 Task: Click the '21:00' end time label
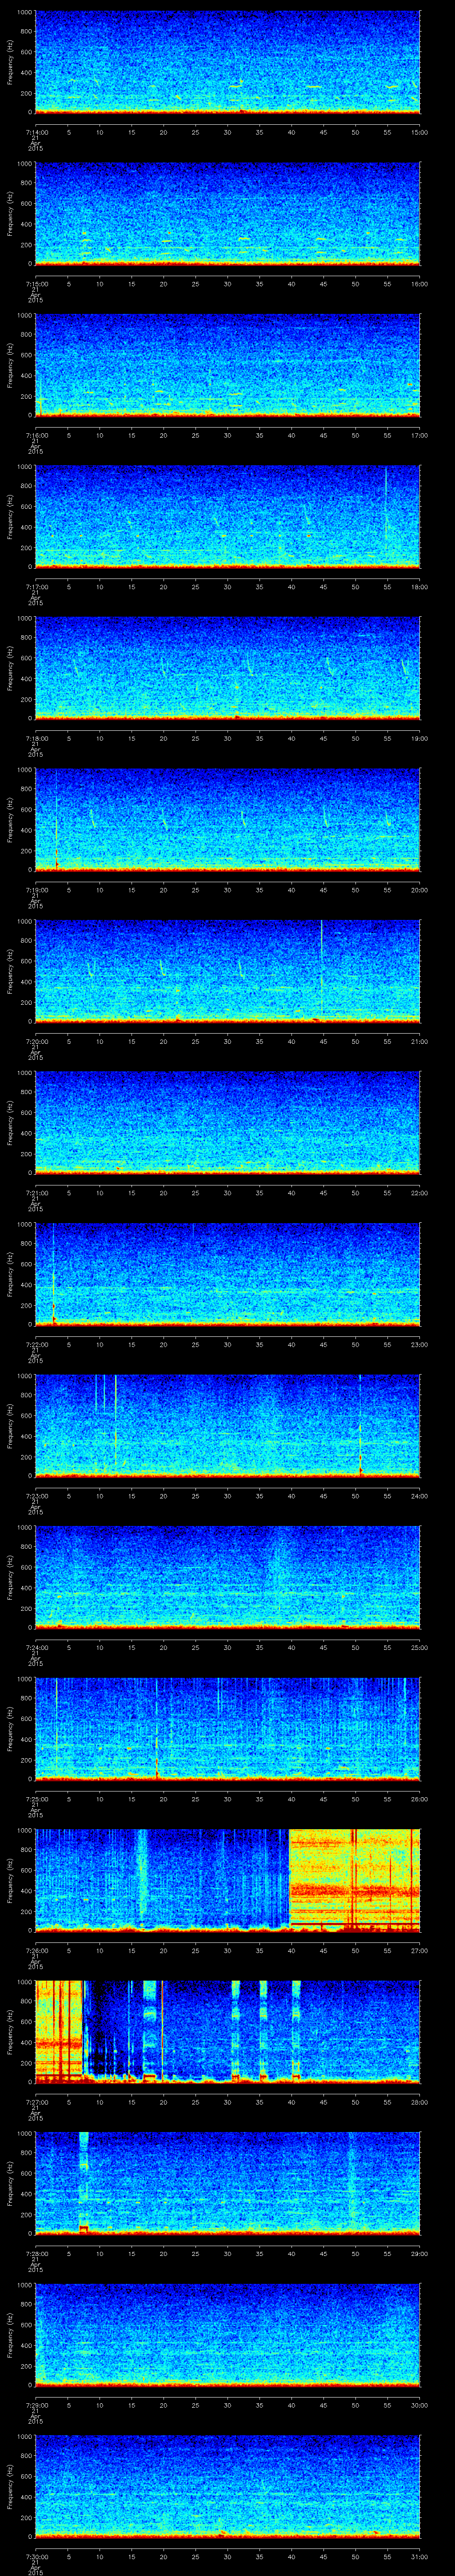[420, 1042]
